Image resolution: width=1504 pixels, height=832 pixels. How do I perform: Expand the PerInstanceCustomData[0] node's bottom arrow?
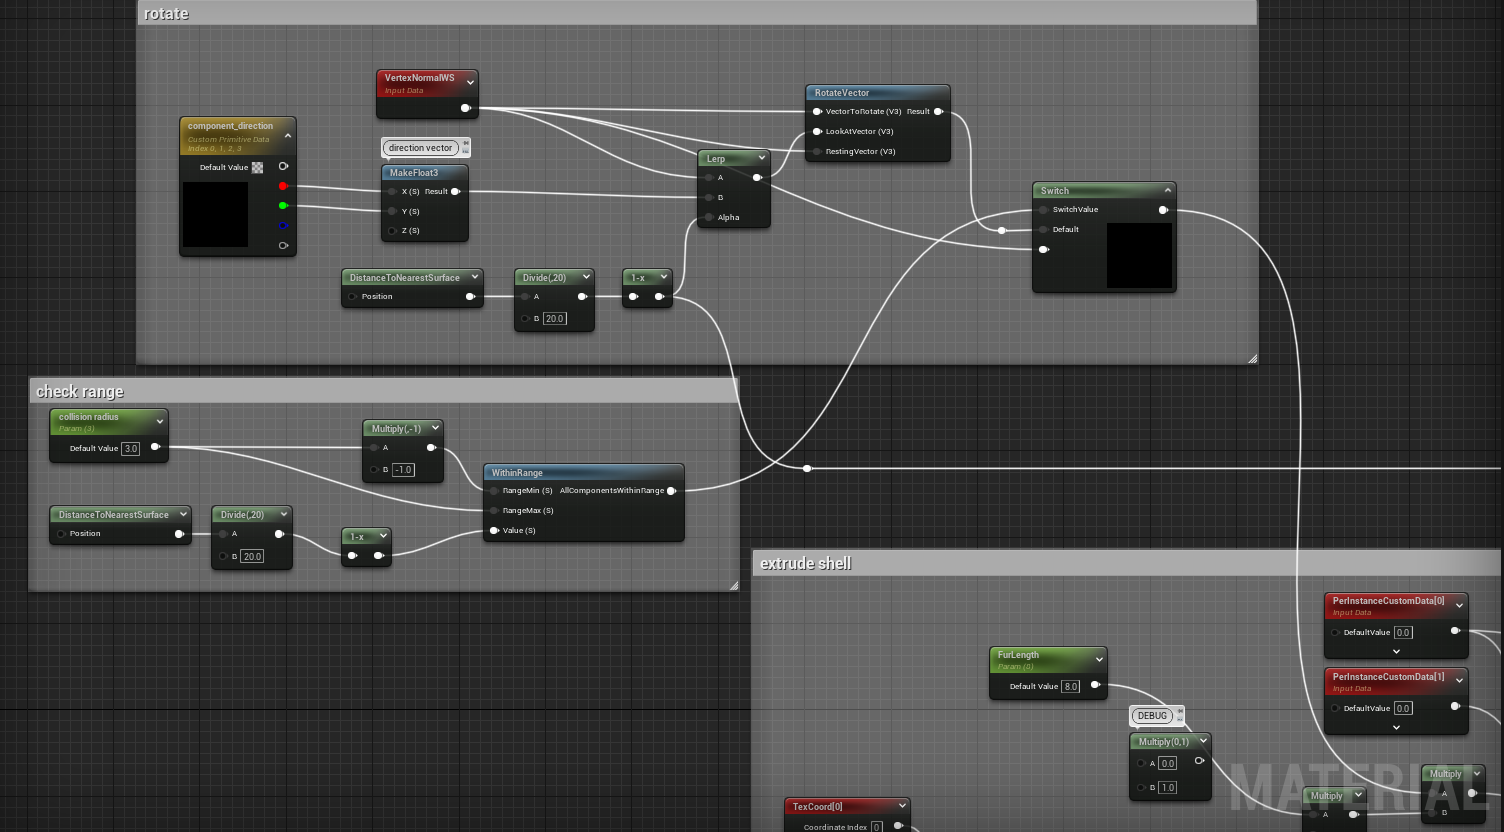pos(1396,651)
